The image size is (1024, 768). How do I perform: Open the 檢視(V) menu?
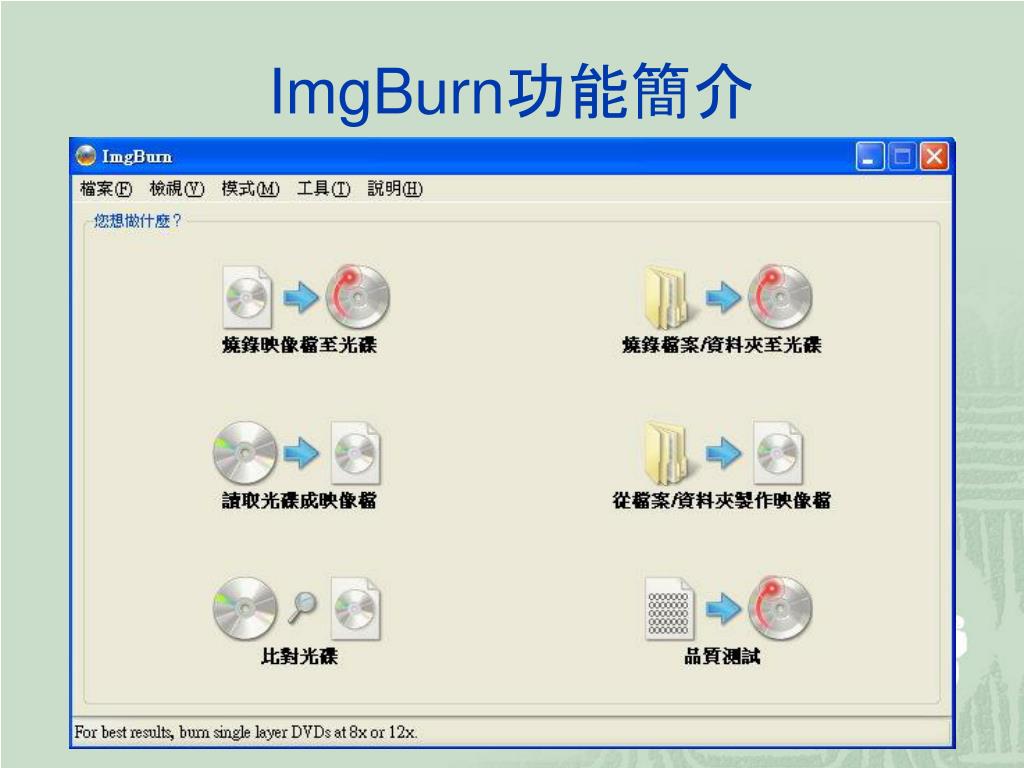tap(177, 189)
